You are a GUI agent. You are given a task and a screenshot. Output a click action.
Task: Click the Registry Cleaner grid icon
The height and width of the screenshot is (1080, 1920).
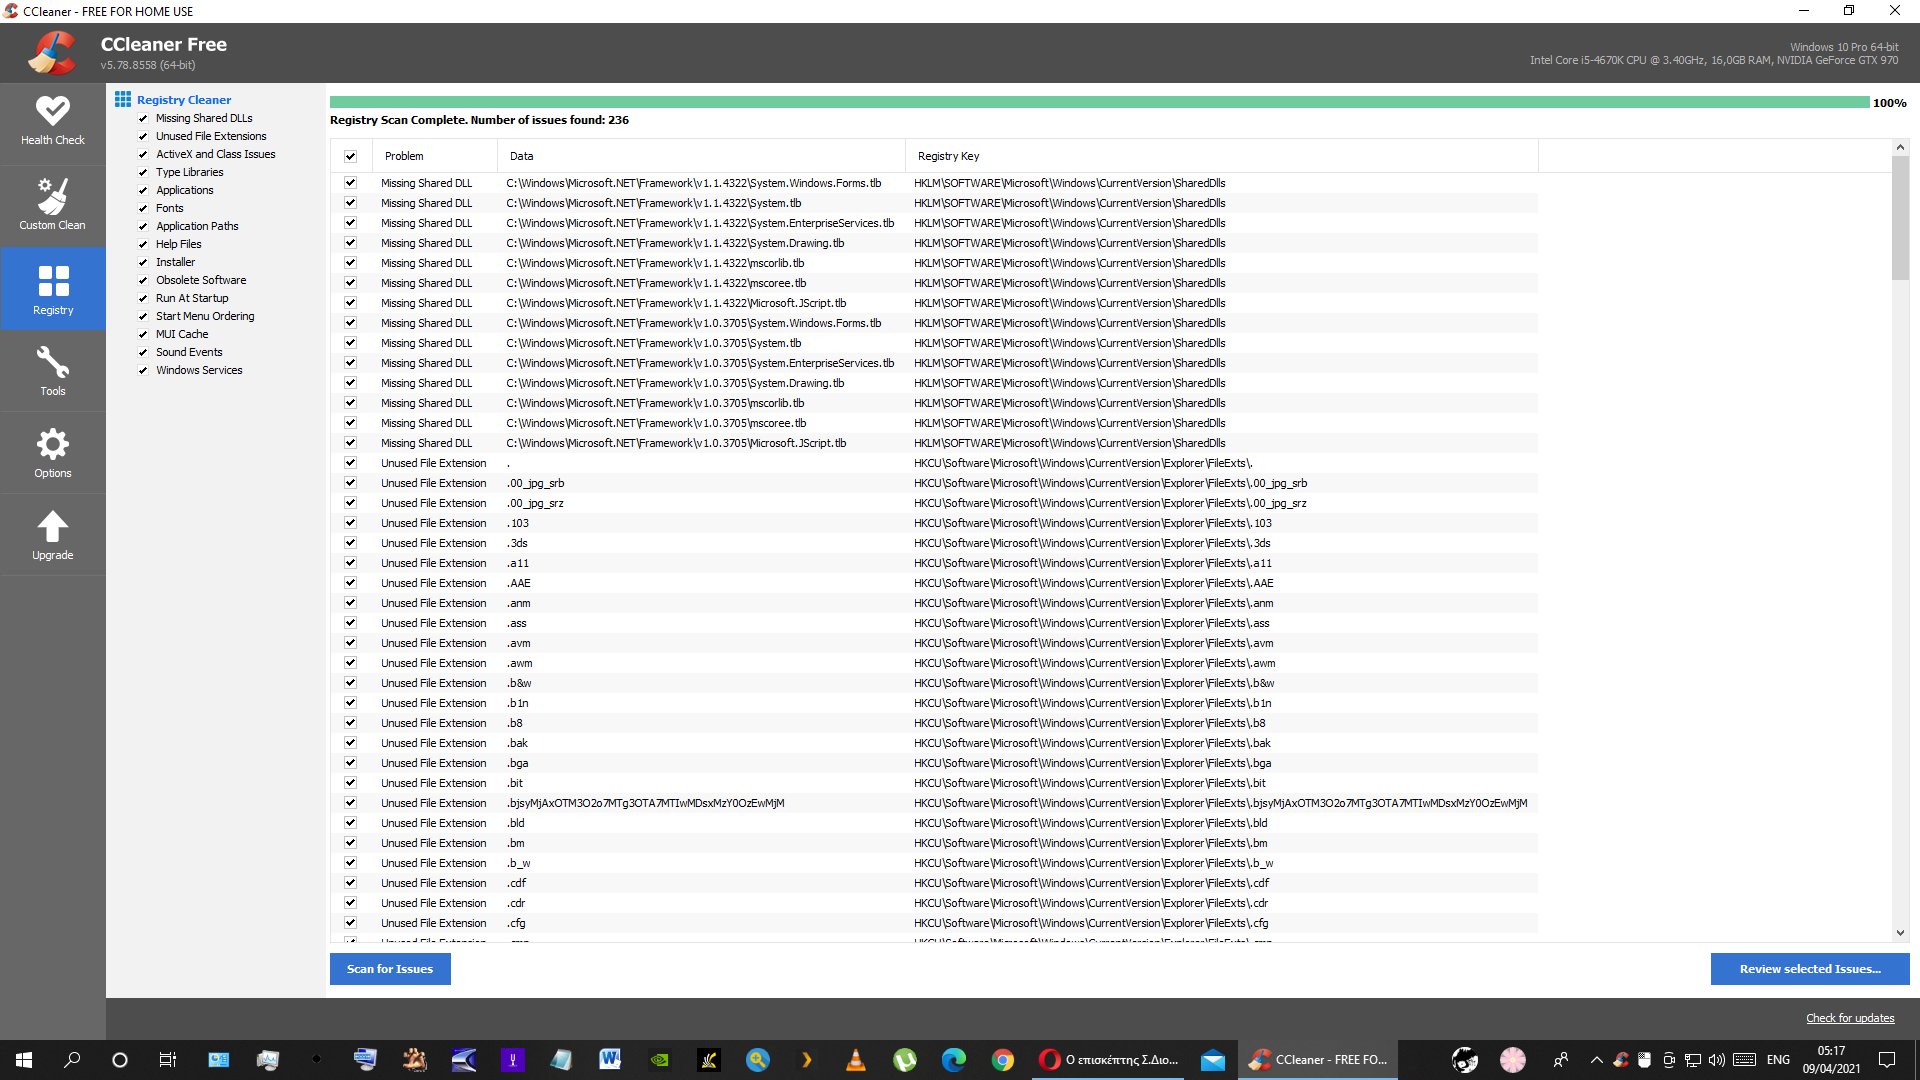(x=123, y=99)
